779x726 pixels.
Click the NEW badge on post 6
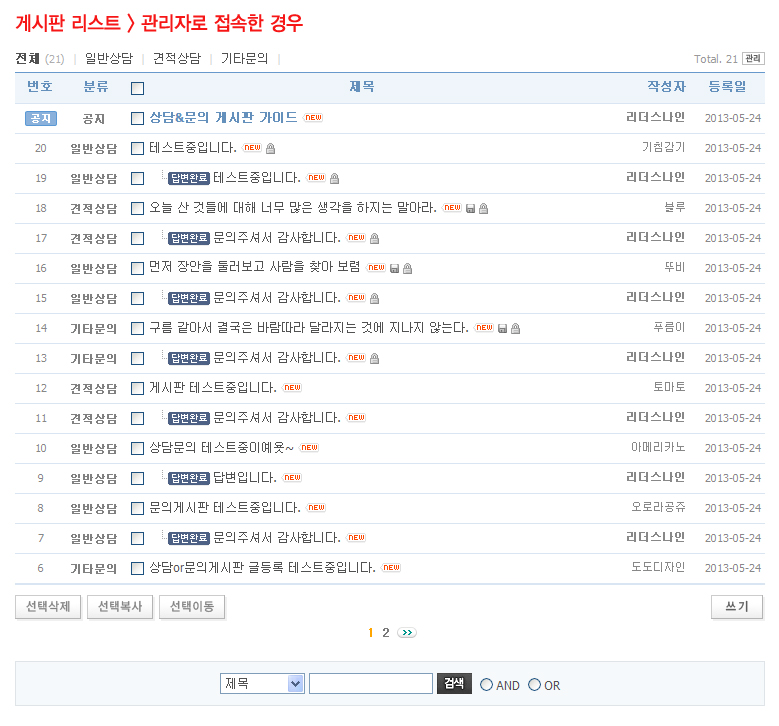[x=391, y=567]
